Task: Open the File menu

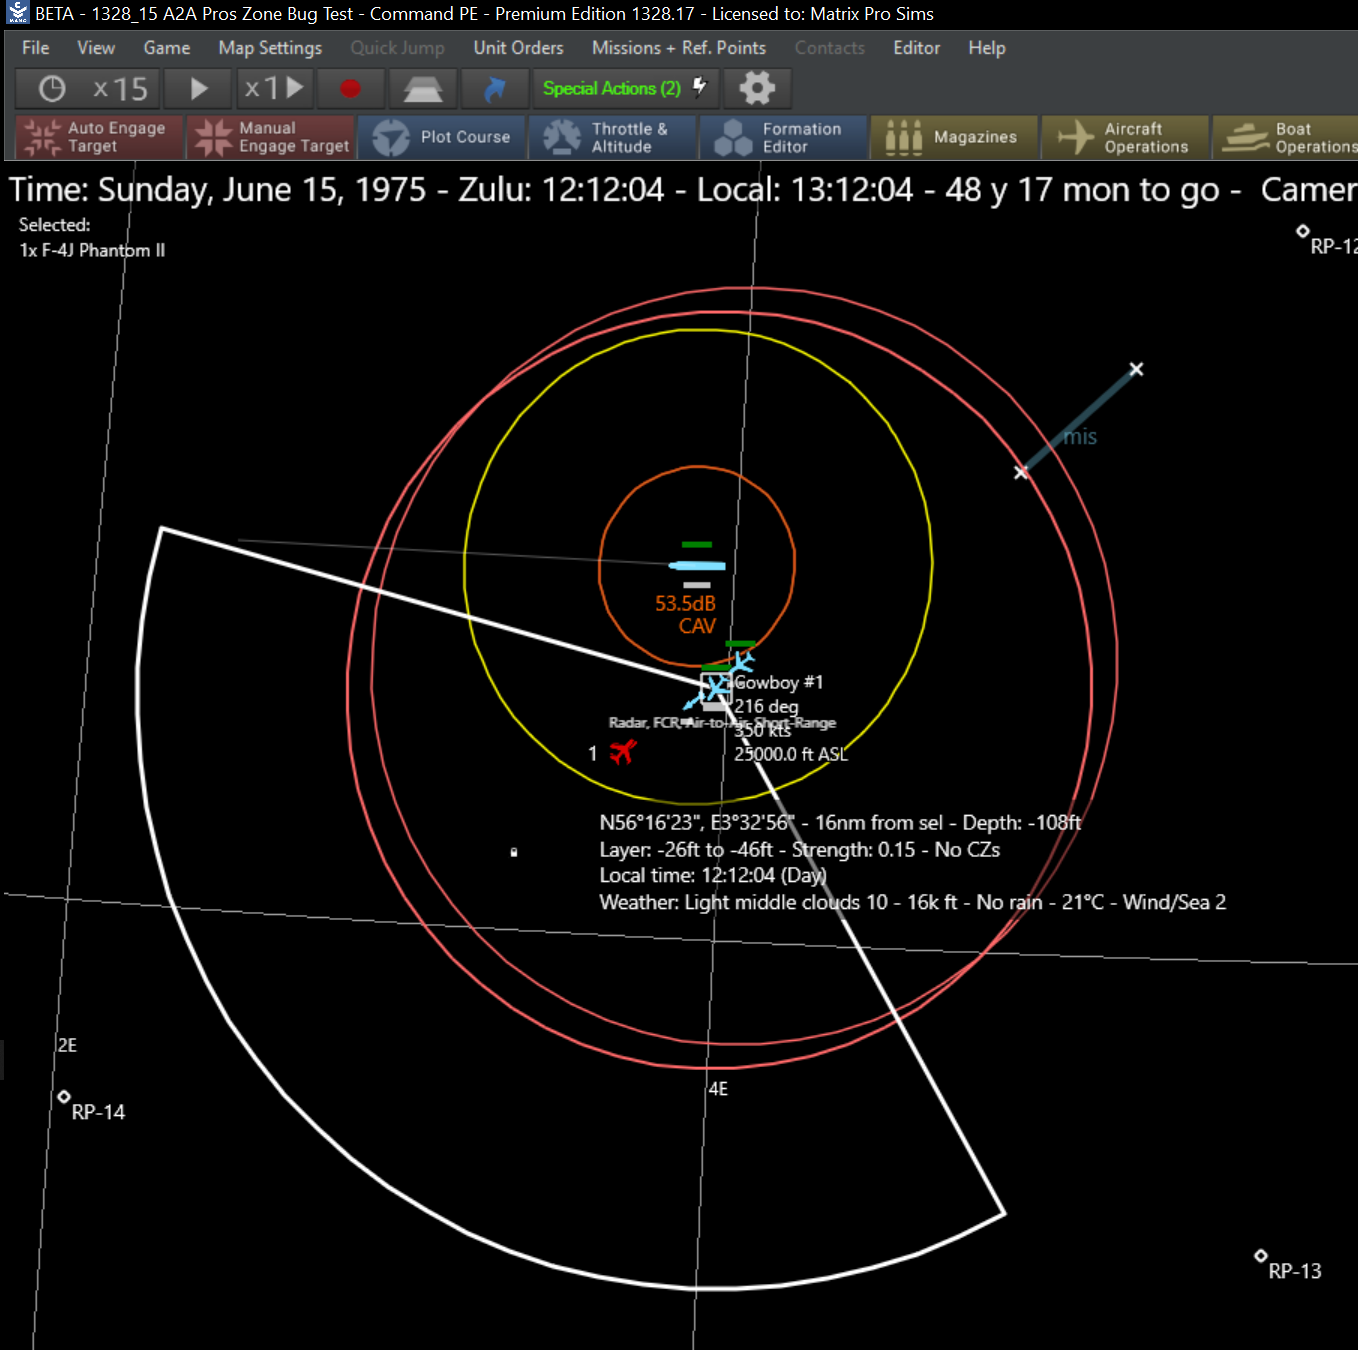Action: click(36, 48)
